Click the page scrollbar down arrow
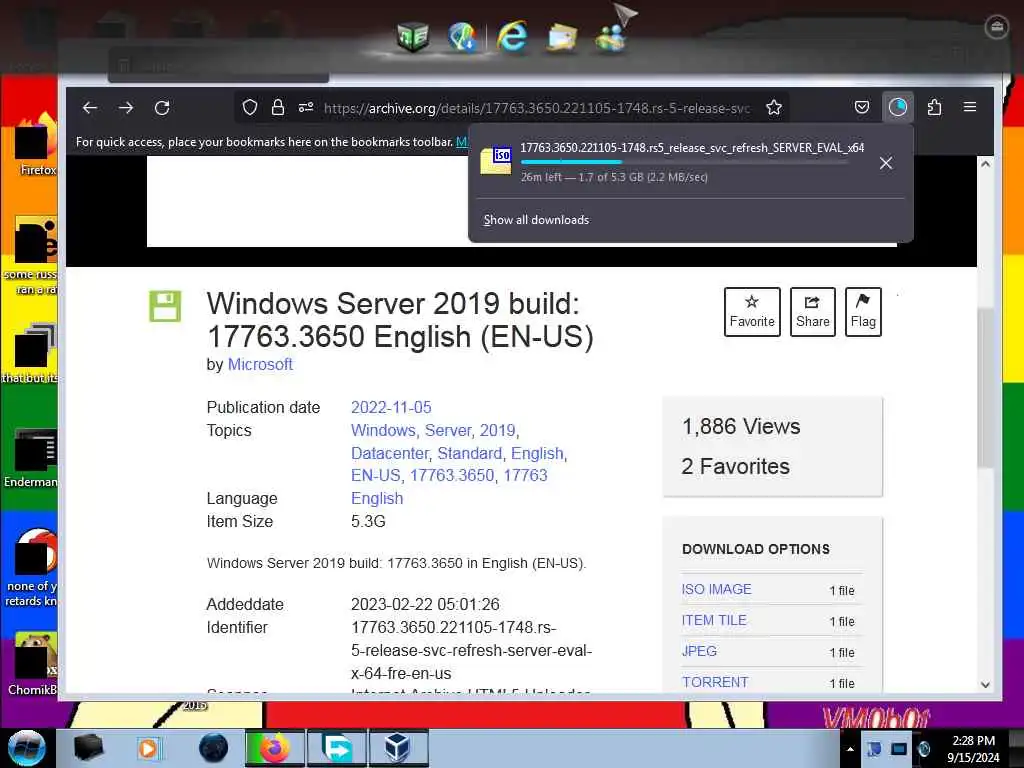The height and width of the screenshot is (768, 1024). pos(985,685)
